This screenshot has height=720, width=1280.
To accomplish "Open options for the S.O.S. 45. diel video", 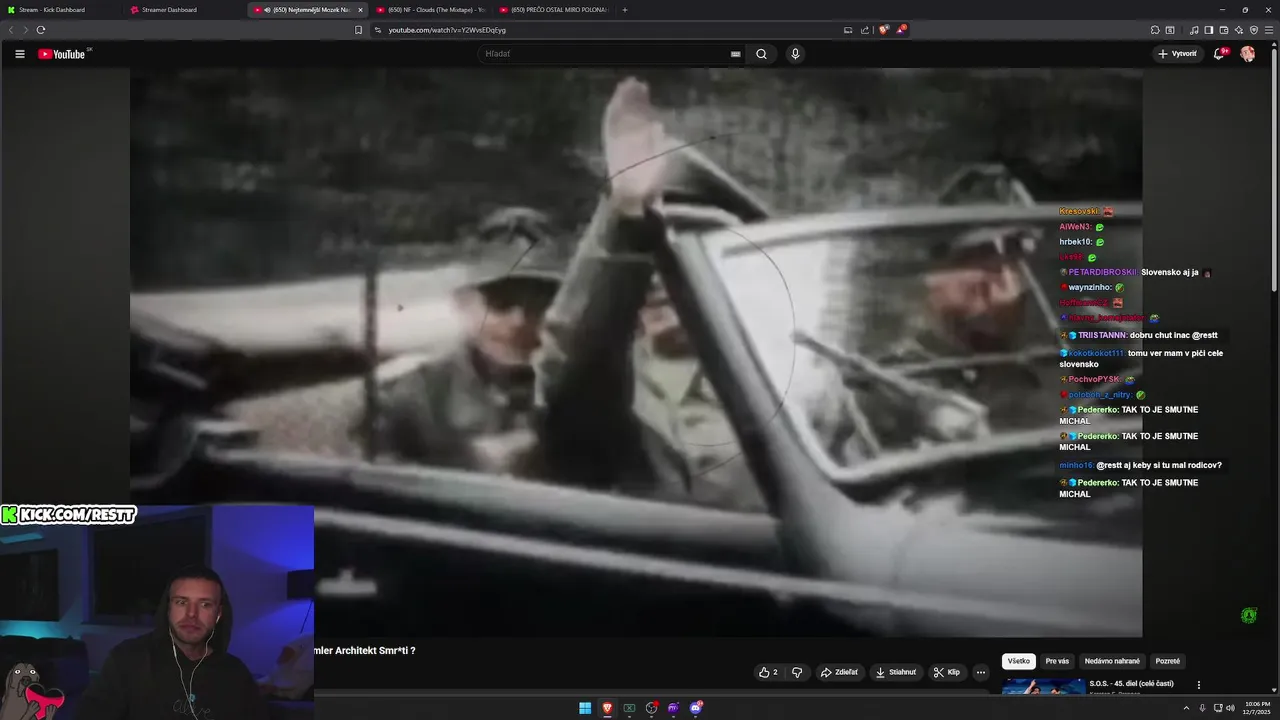I will point(1199,685).
